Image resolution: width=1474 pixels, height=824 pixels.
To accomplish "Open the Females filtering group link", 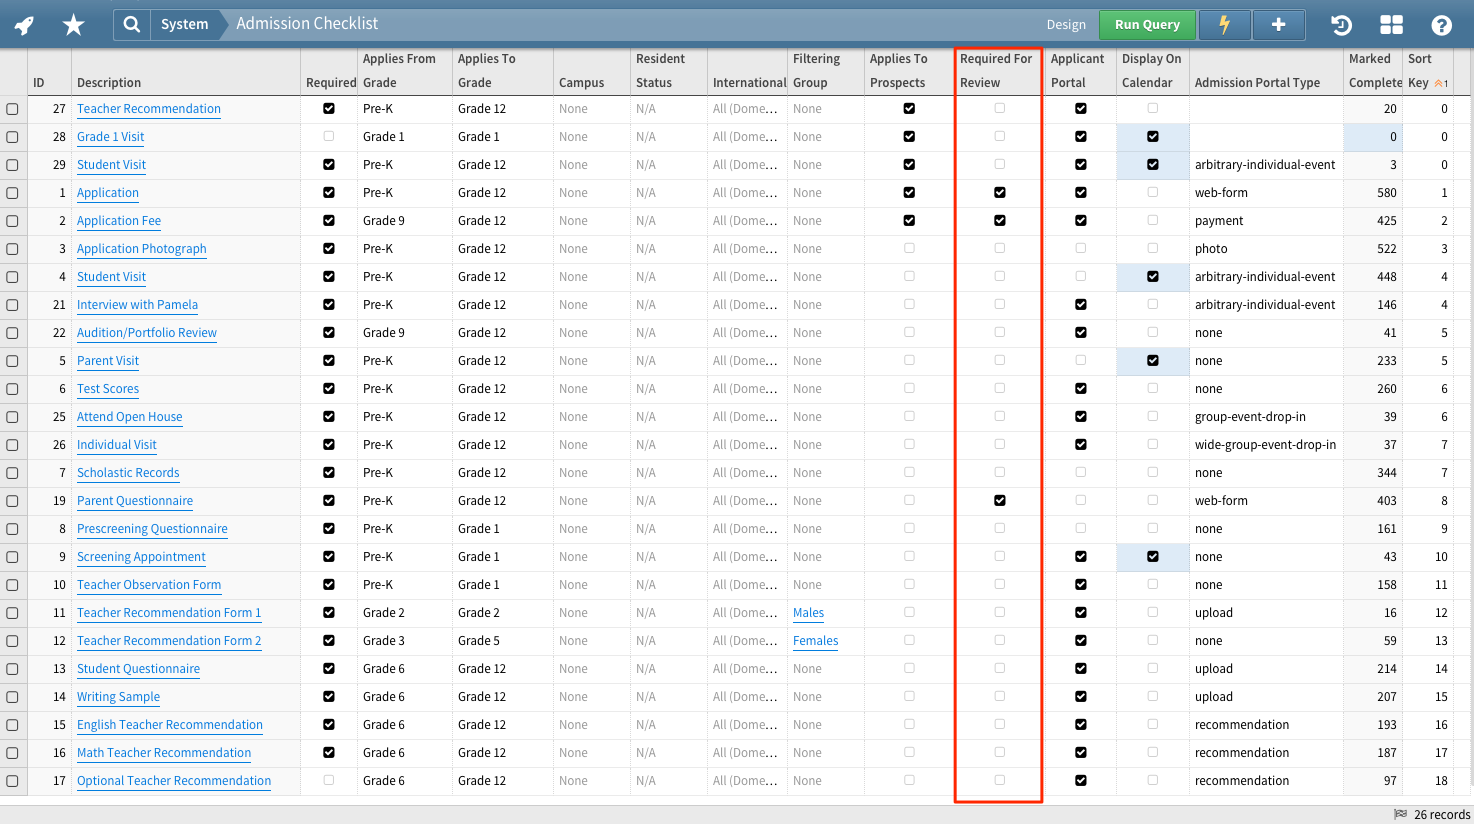I will click(x=815, y=641).
